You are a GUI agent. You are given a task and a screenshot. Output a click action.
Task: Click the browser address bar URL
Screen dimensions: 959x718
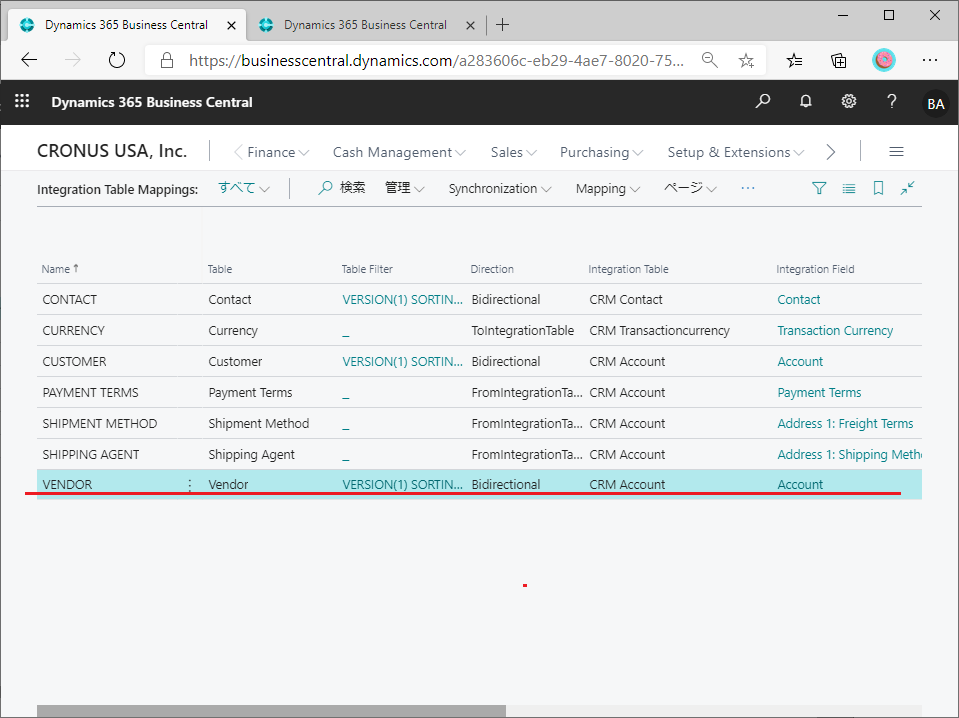pos(435,61)
